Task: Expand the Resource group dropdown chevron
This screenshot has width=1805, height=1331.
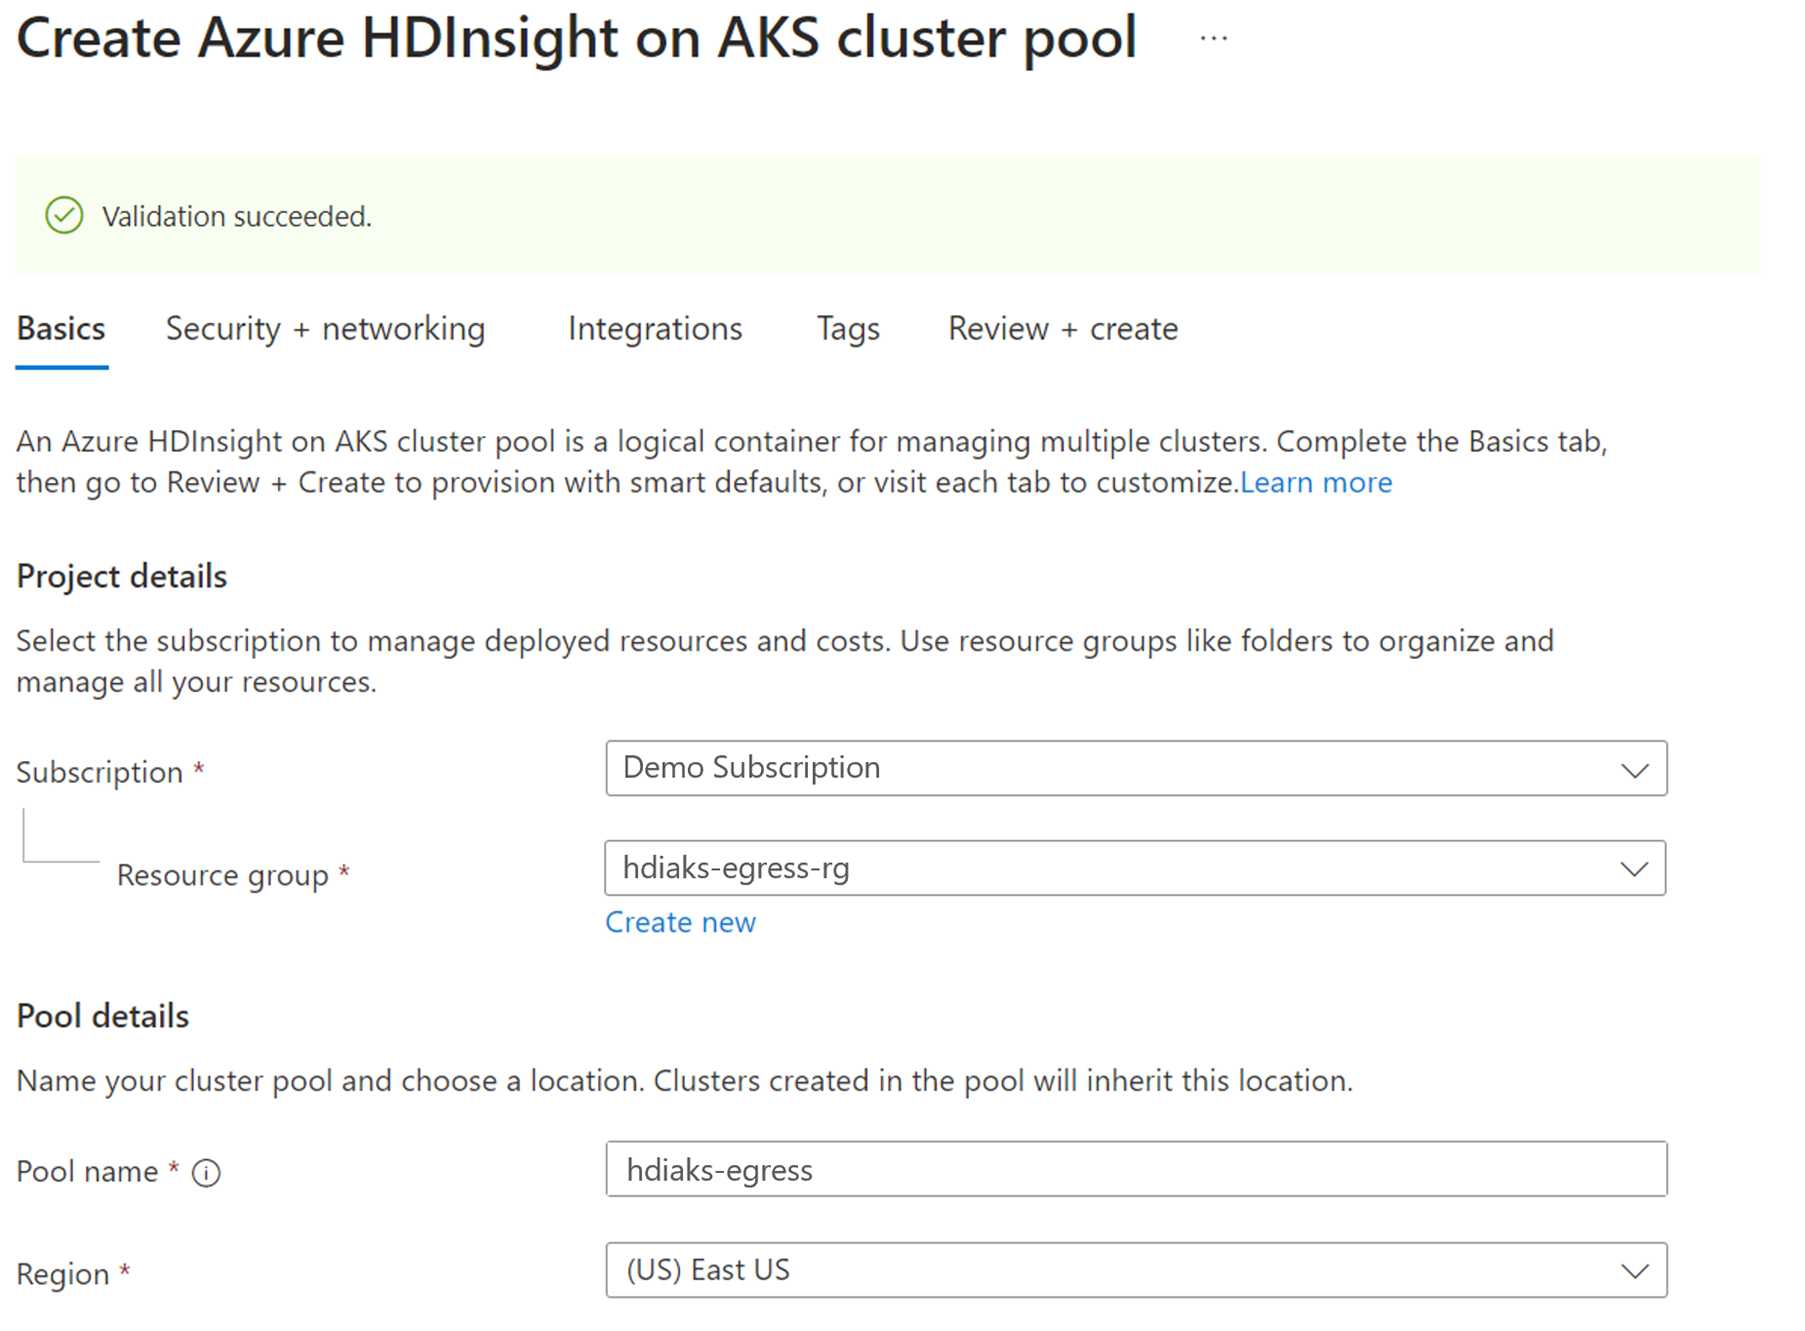Action: point(1634,869)
